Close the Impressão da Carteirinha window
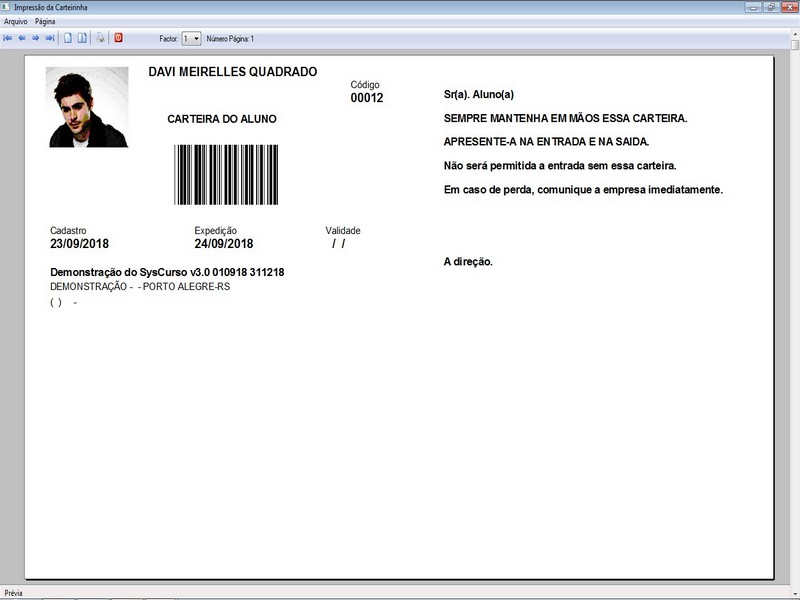This screenshot has height=600, width=800. [789, 7]
